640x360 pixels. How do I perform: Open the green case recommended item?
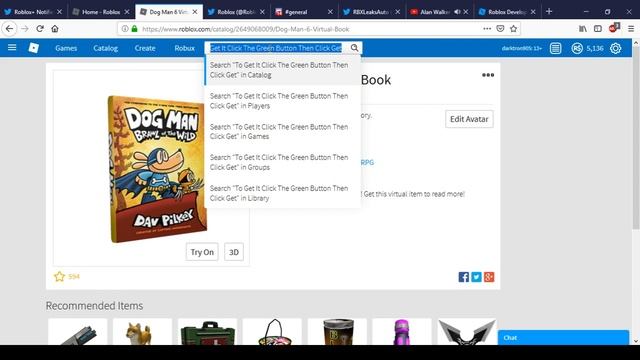click(207, 332)
